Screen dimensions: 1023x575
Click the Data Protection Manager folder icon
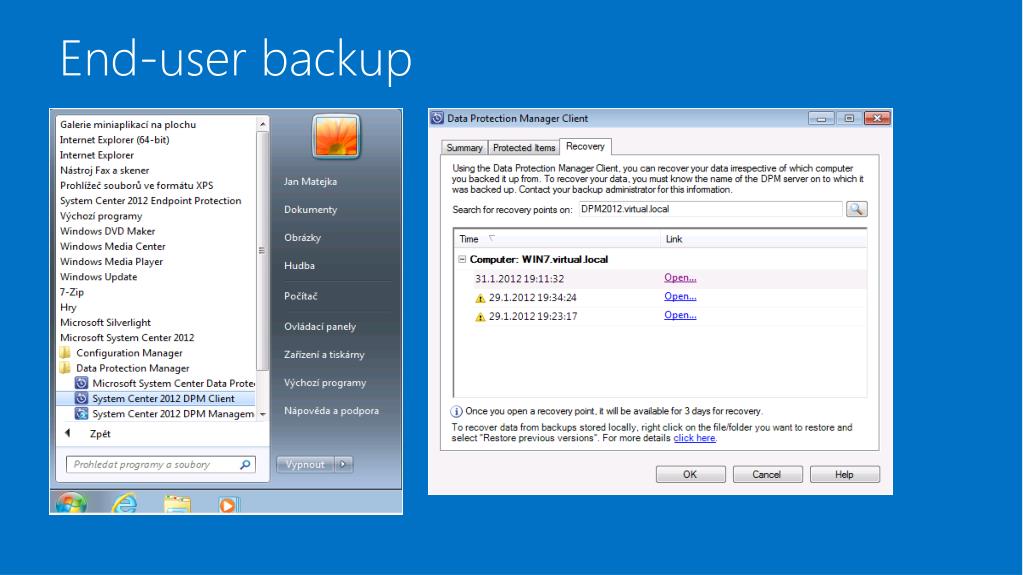click(65, 368)
